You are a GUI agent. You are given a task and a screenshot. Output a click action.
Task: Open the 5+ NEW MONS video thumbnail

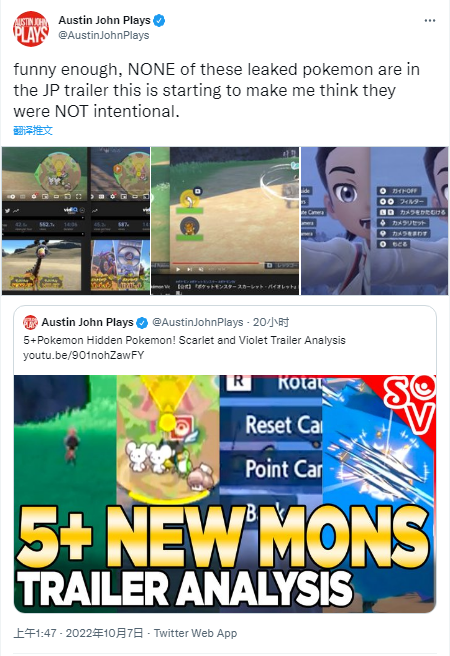pyautogui.click(x=225, y=494)
